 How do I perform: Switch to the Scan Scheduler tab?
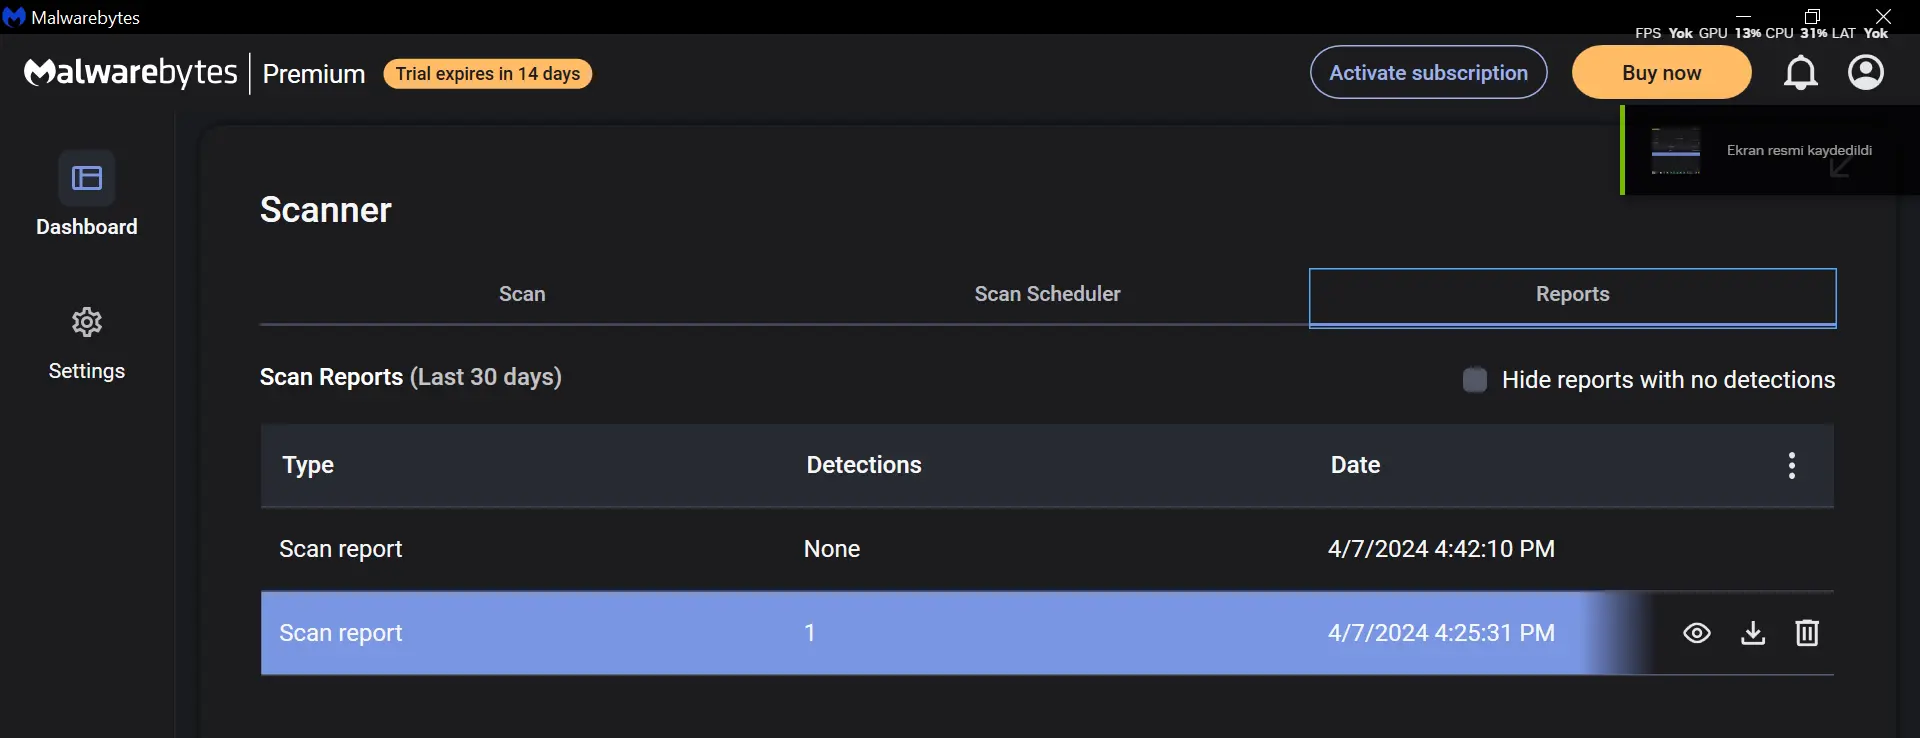[1047, 294]
